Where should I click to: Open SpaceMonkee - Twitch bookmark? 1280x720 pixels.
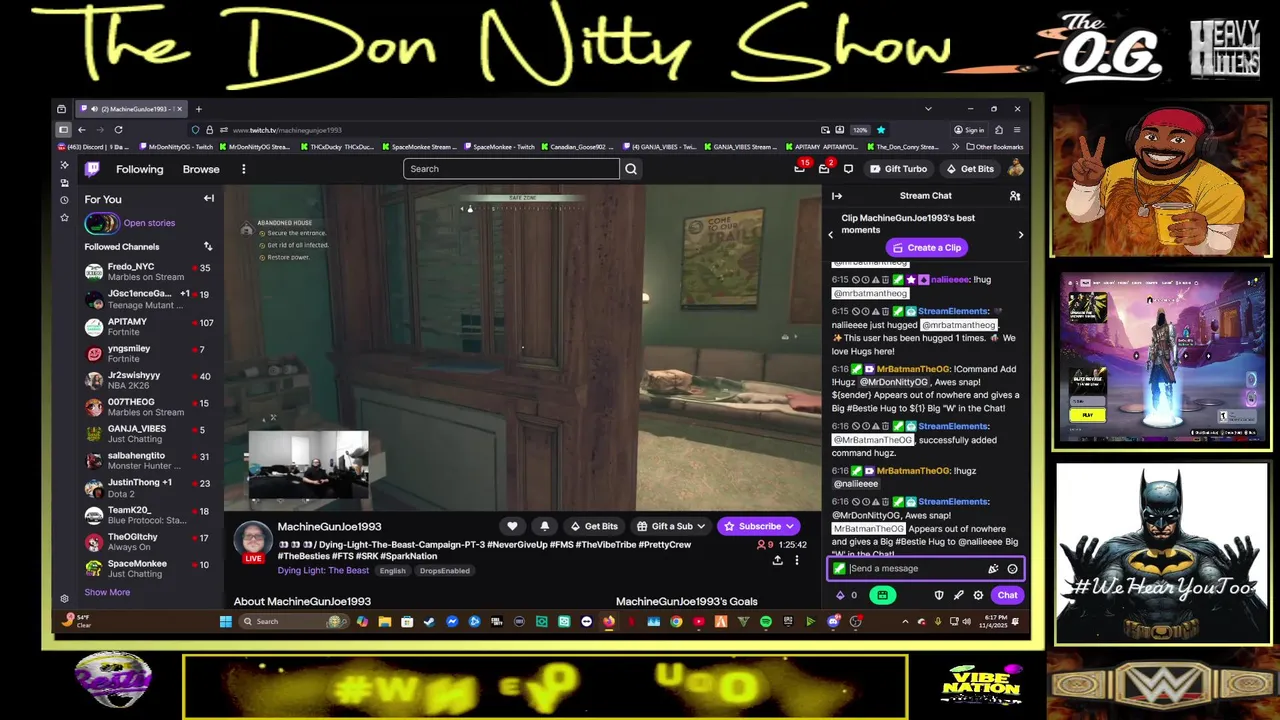pos(502,147)
